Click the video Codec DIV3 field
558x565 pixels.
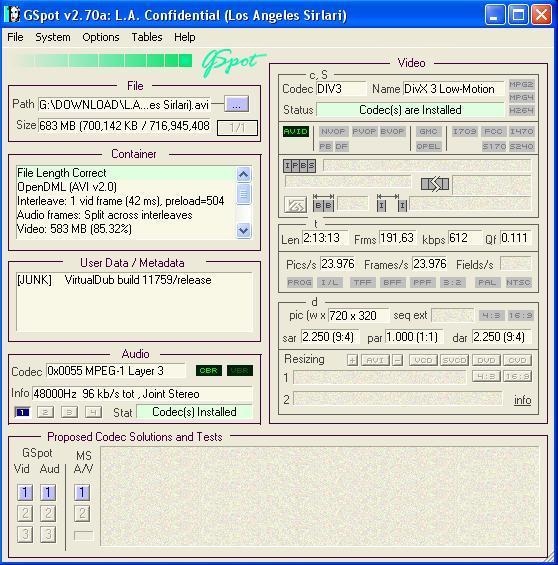coord(341,89)
